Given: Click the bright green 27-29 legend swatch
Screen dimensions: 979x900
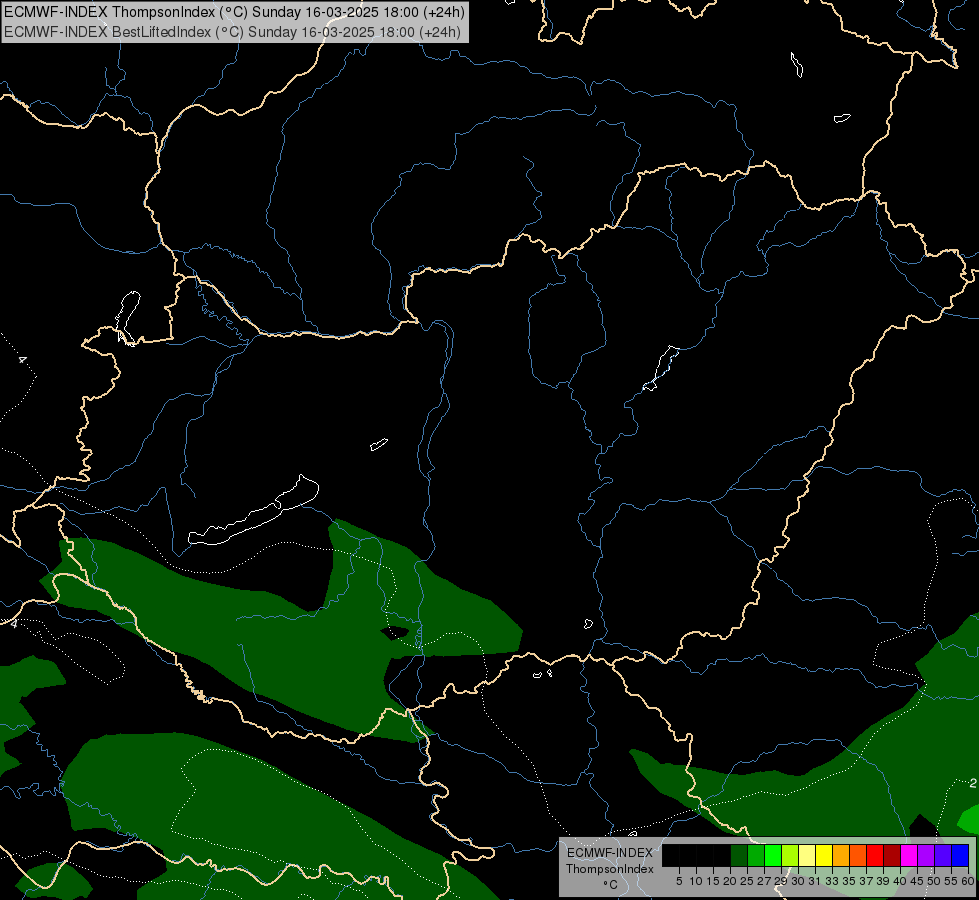Looking at the screenshot, I should (773, 855).
